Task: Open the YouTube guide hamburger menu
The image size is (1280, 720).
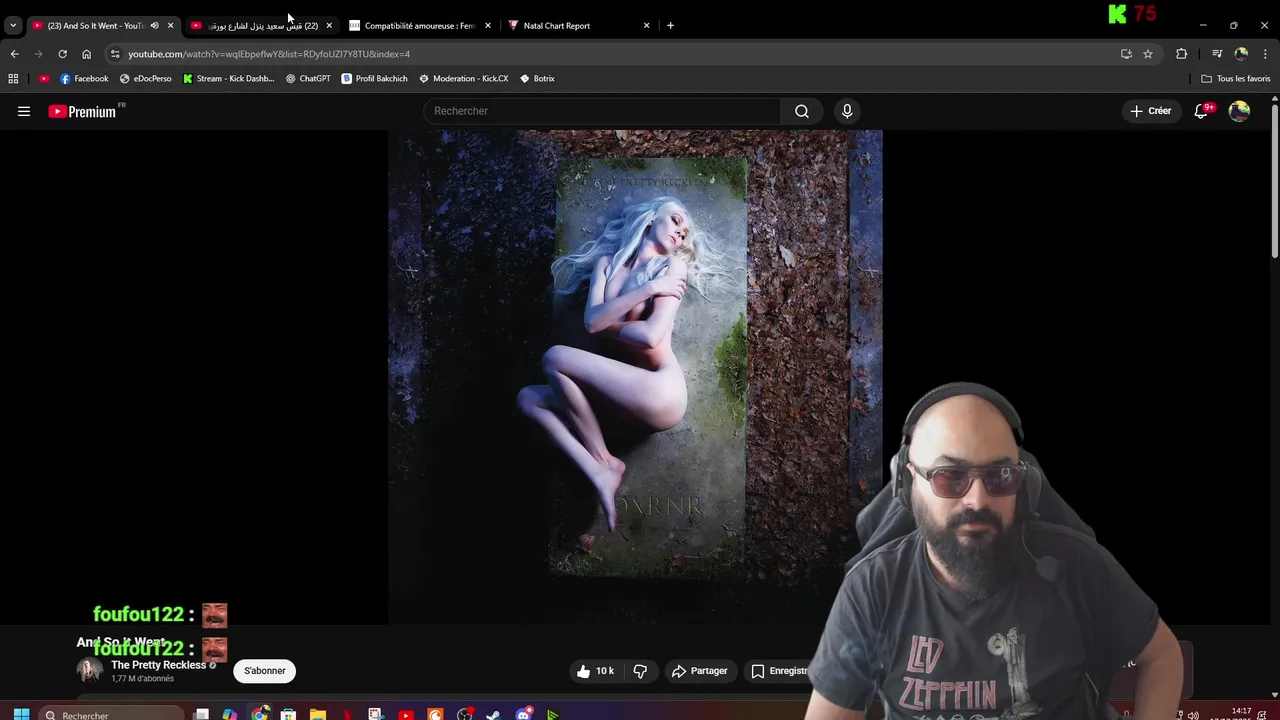Action: [24, 111]
